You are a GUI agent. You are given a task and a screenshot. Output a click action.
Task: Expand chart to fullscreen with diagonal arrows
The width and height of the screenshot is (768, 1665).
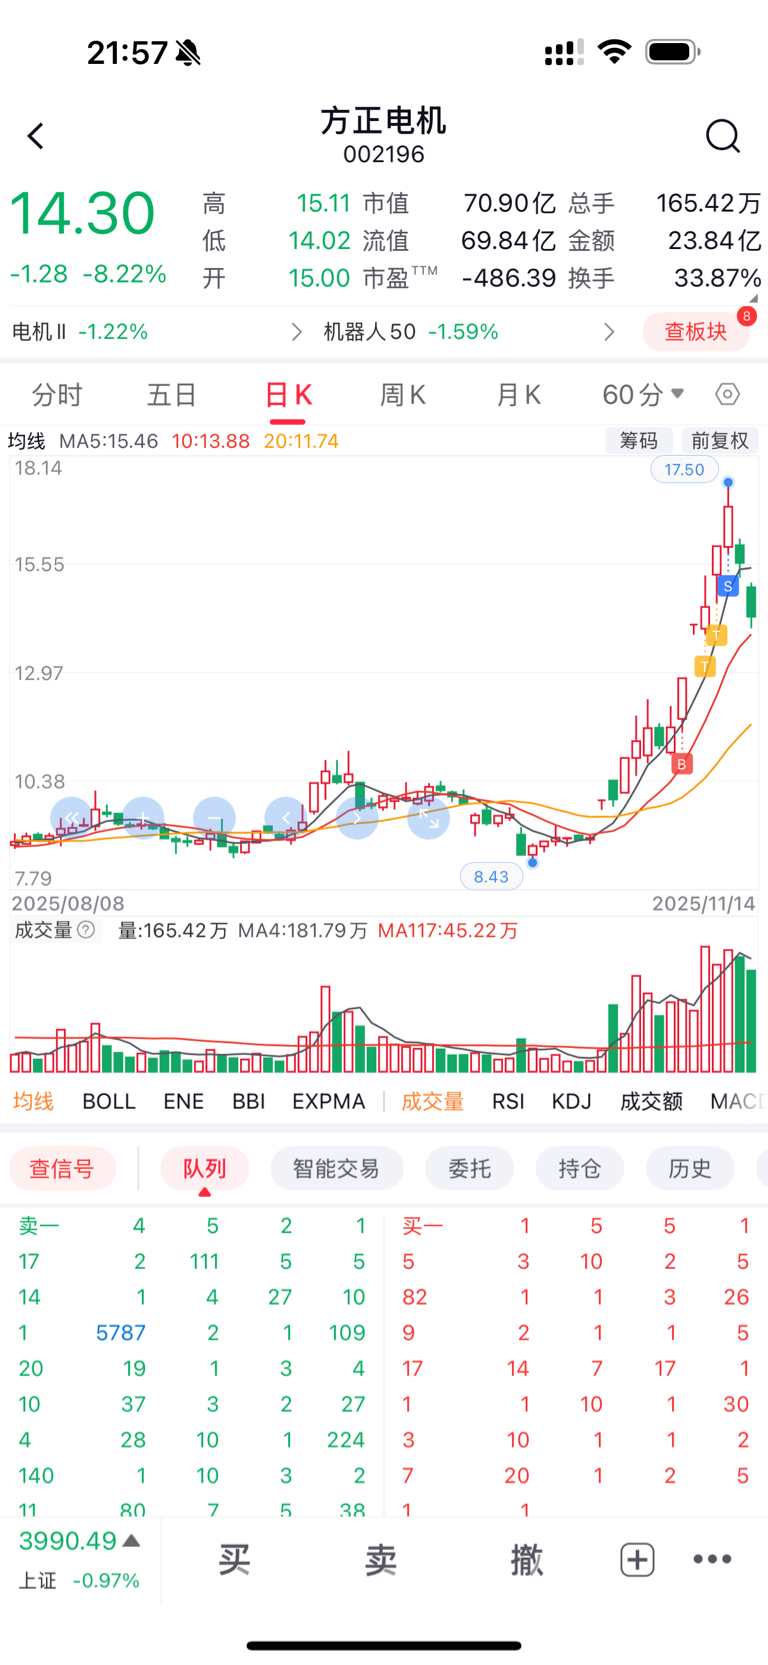(x=428, y=818)
